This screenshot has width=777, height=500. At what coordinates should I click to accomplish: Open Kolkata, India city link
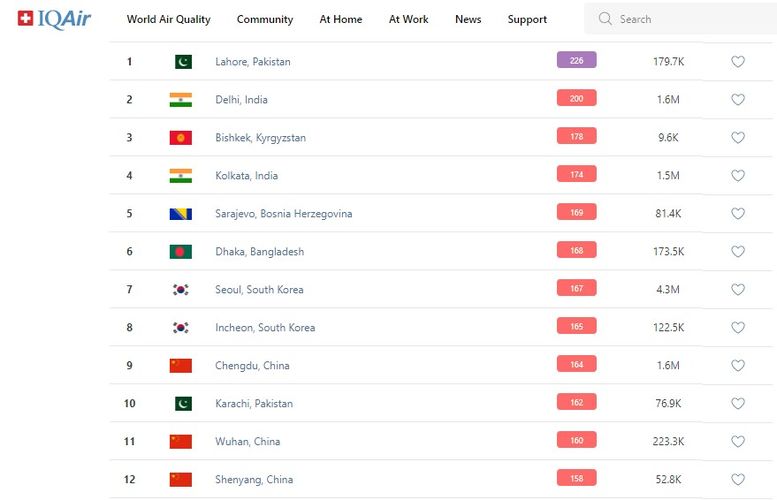click(246, 176)
